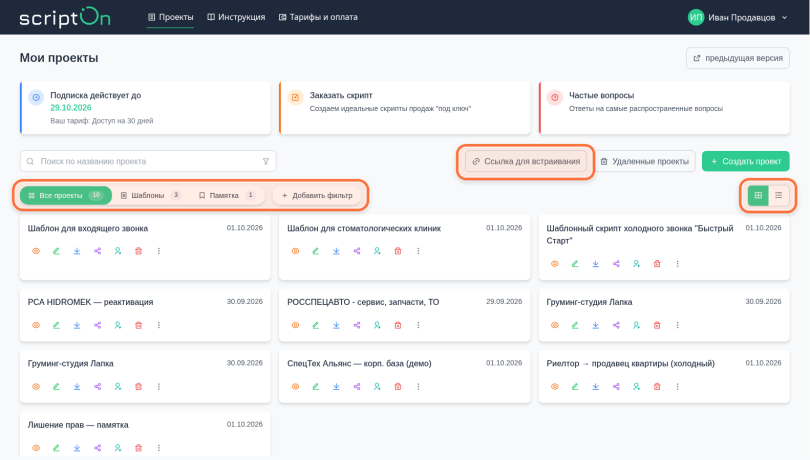Image resolution: width=810 pixels, height=460 pixels.
Task: Click title "СпецТех Альянс — корп. база (демо)"
Action: (359, 363)
